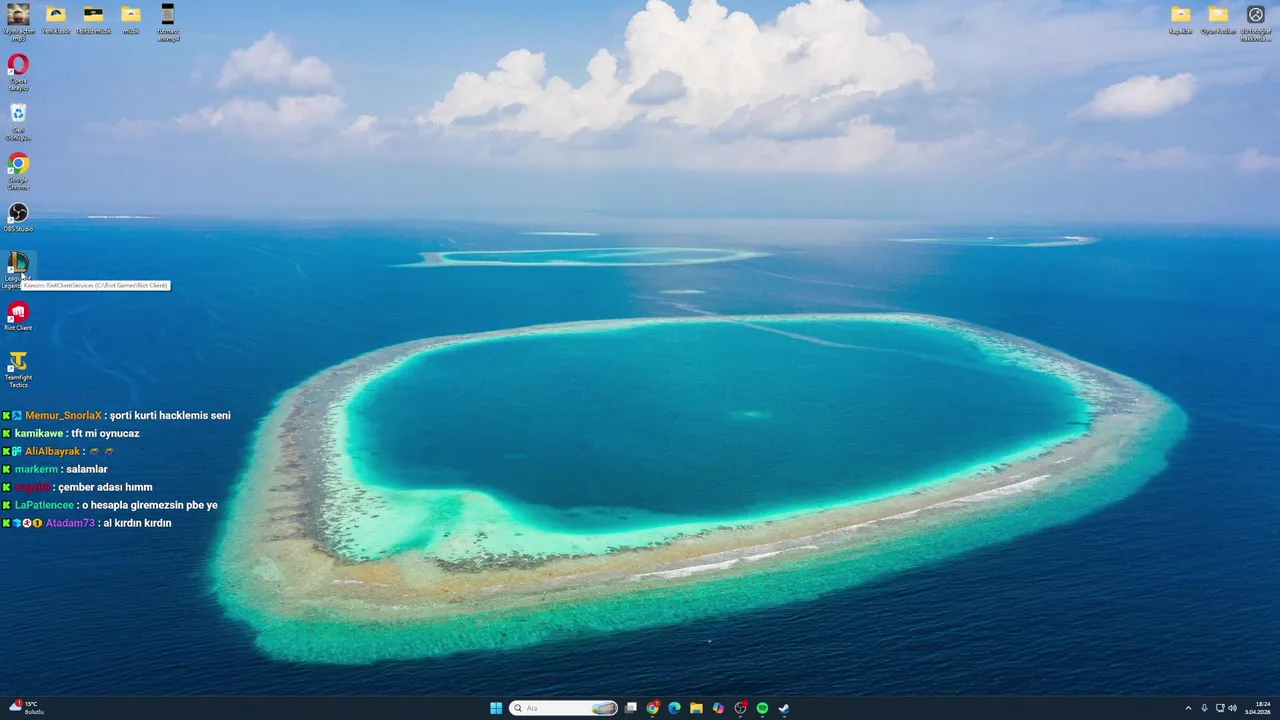Screen dimensions: 1280x720
Task: Click chat message 'çember adası hımm'
Action: click(x=105, y=487)
